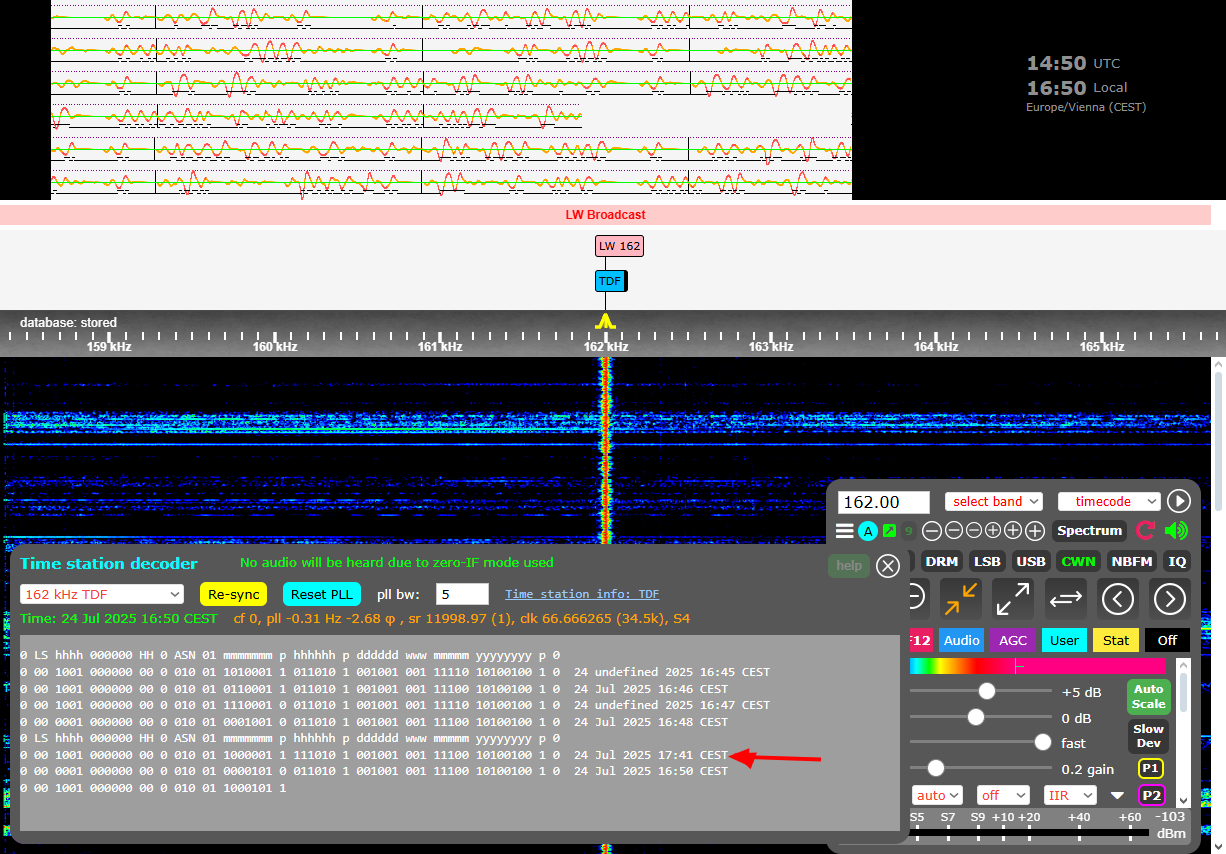Click the orange zoom-to-band inward arrows icon
The height and width of the screenshot is (854, 1226).
(961, 599)
